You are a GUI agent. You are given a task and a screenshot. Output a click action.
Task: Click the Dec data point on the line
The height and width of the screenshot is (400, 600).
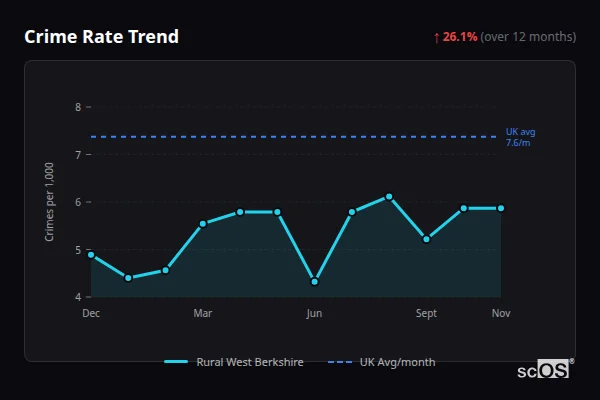pyautogui.click(x=91, y=255)
